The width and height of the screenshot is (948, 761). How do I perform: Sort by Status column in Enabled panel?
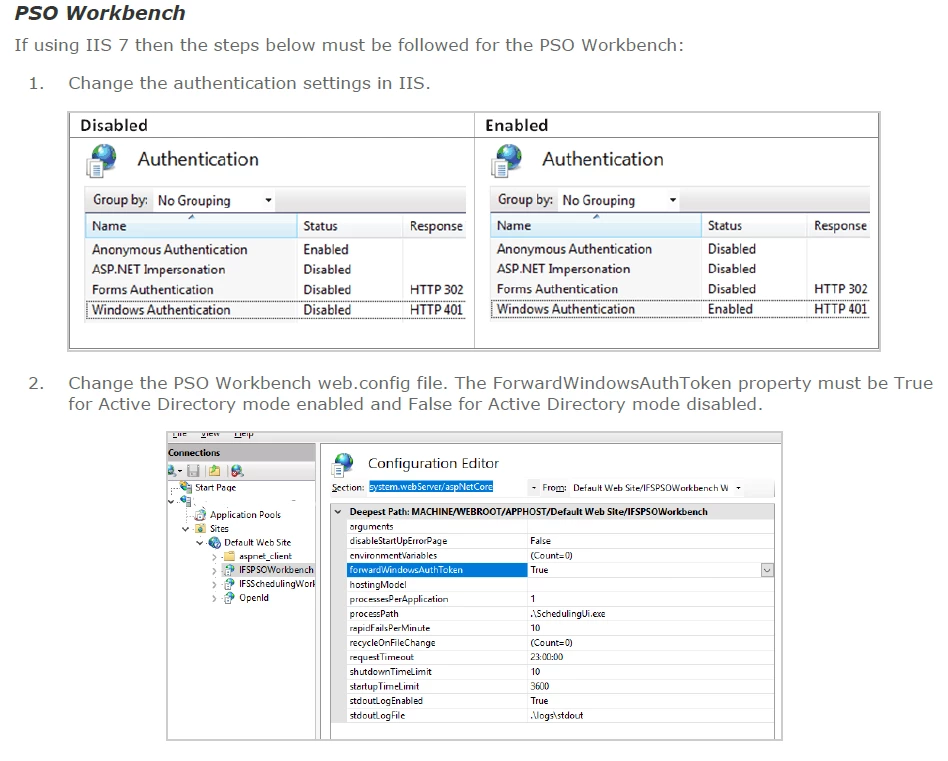point(754,225)
